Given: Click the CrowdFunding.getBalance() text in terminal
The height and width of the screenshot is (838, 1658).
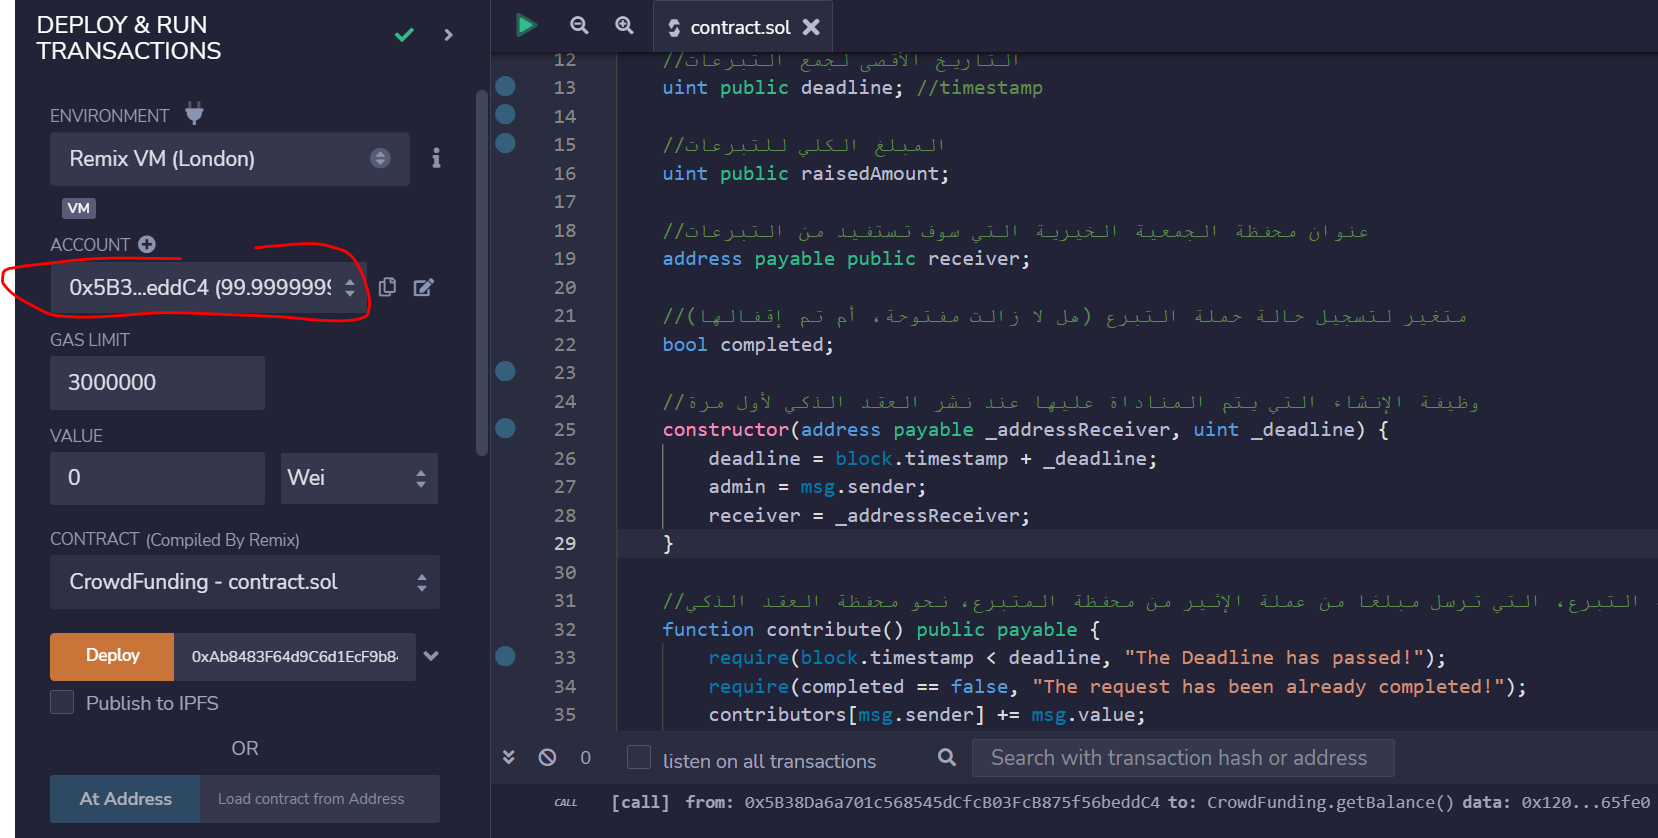Looking at the screenshot, I should point(1330,802).
